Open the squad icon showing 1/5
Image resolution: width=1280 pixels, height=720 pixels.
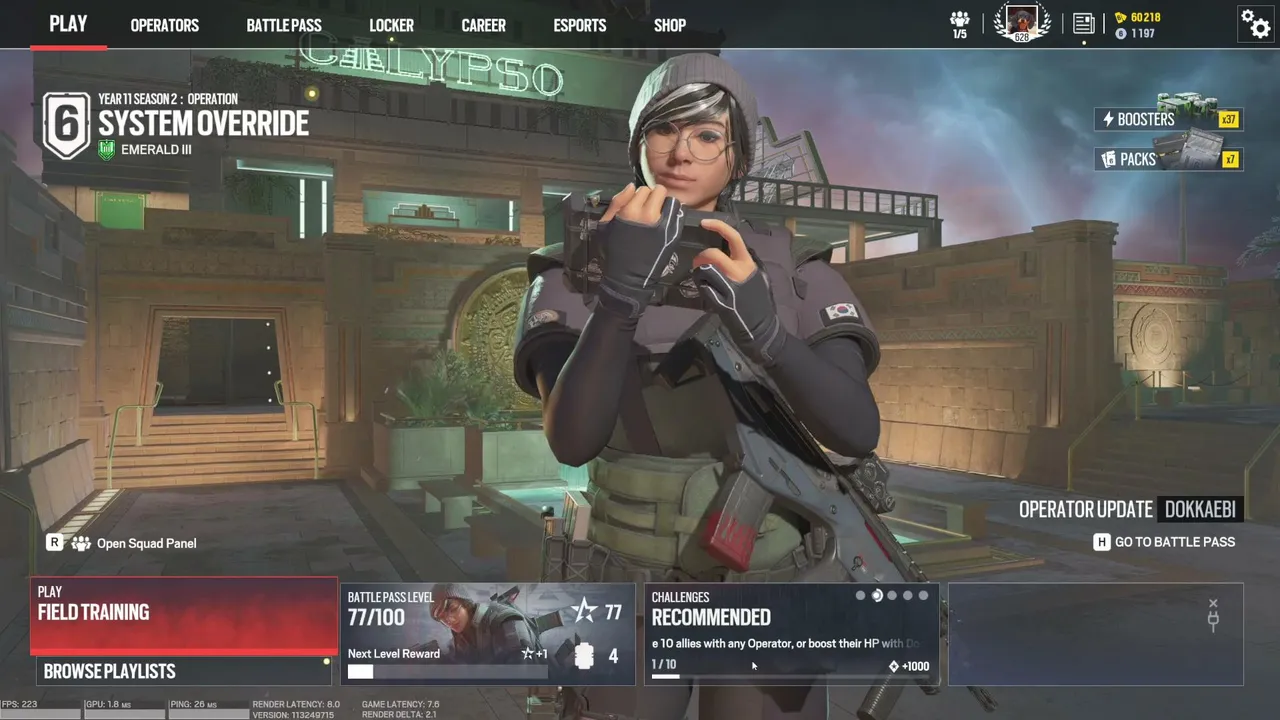pos(960,25)
